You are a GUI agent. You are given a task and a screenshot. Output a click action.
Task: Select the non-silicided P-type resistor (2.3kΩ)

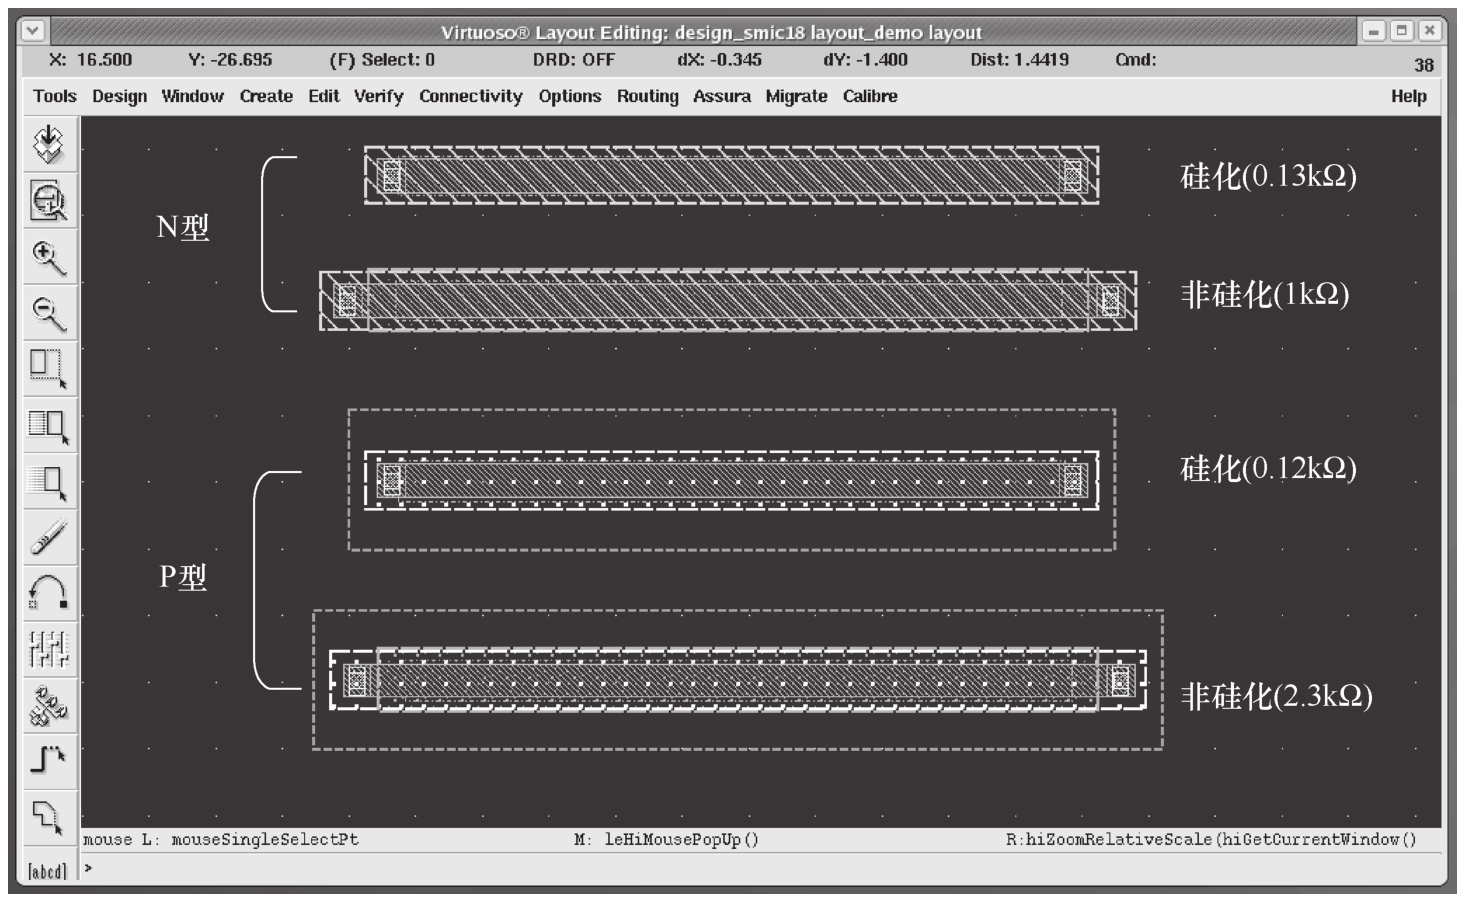738,680
